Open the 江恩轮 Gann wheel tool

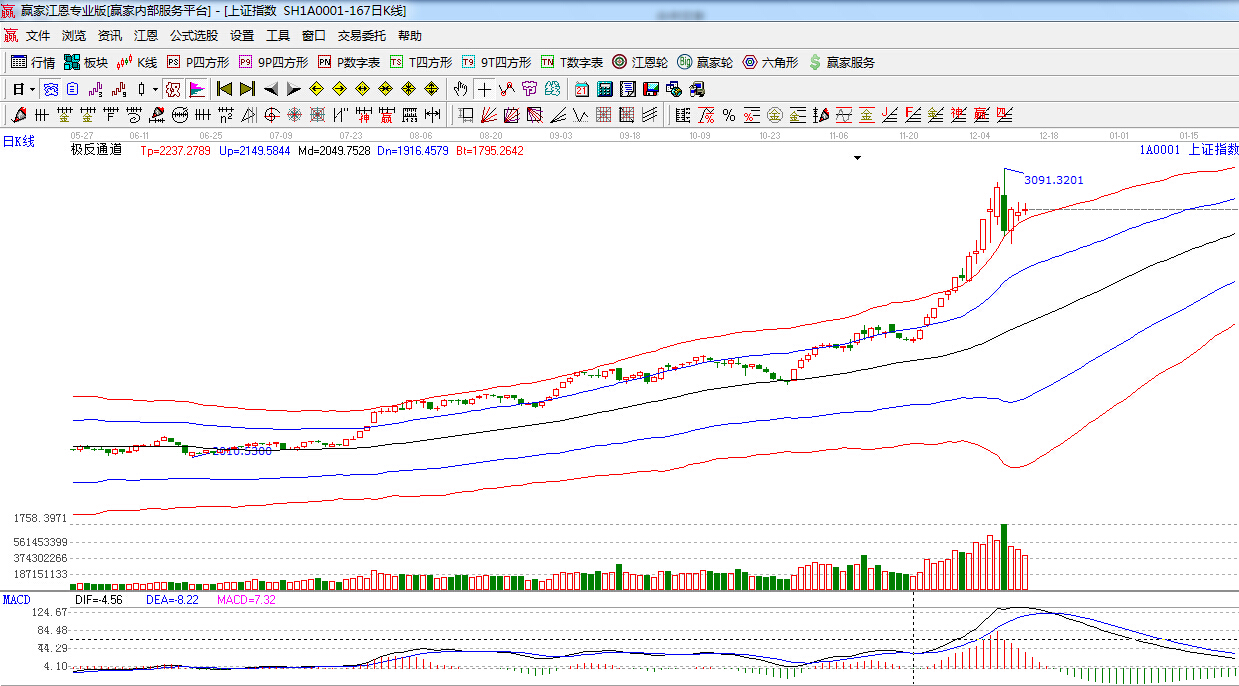point(640,62)
